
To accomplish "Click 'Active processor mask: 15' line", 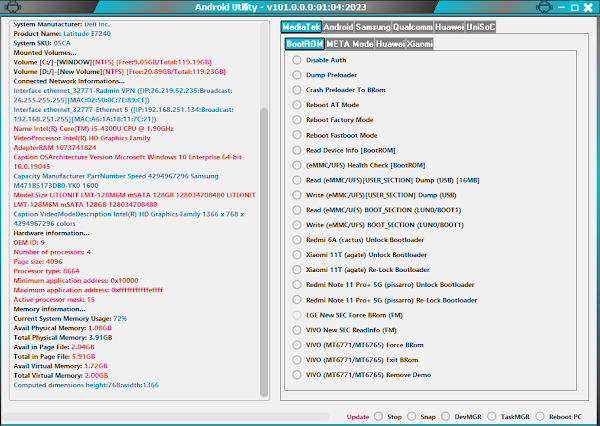I will 54,300.
